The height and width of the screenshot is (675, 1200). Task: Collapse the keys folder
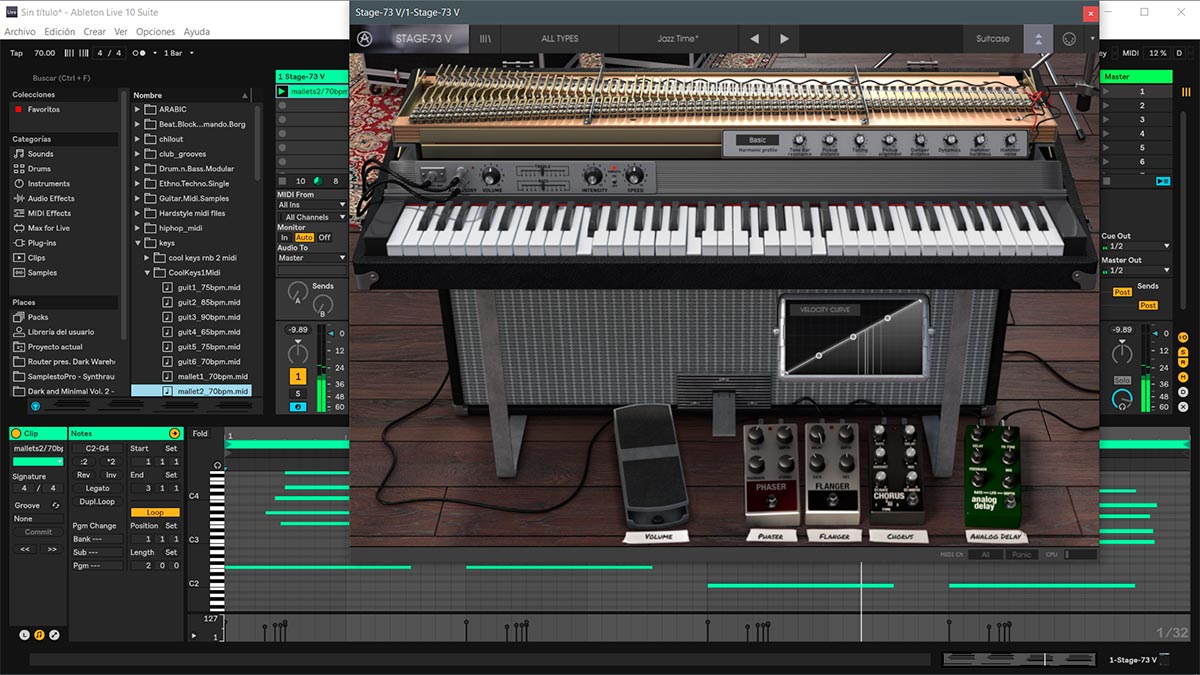(138, 243)
